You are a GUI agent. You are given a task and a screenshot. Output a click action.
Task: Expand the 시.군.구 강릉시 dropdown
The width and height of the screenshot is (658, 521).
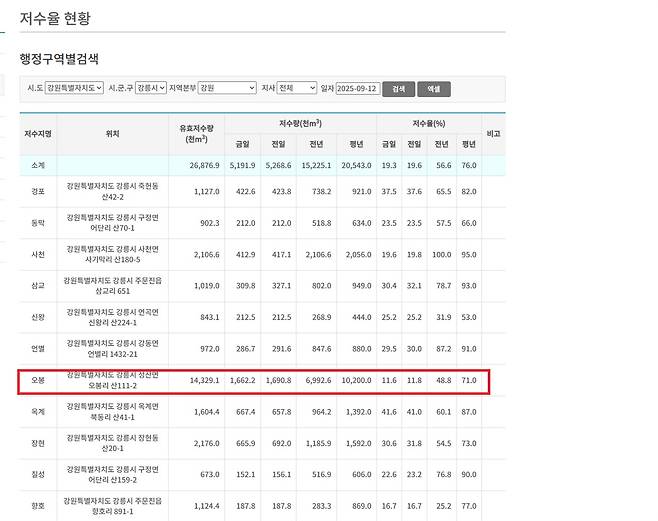click(x=150, y=88)
